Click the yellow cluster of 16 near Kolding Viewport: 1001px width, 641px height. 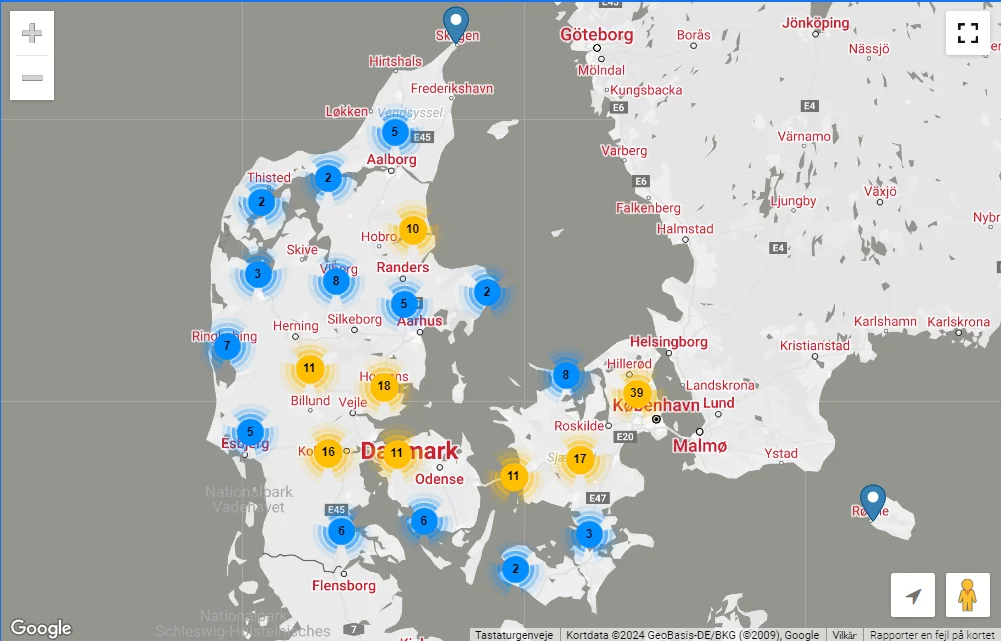[328, 452]
